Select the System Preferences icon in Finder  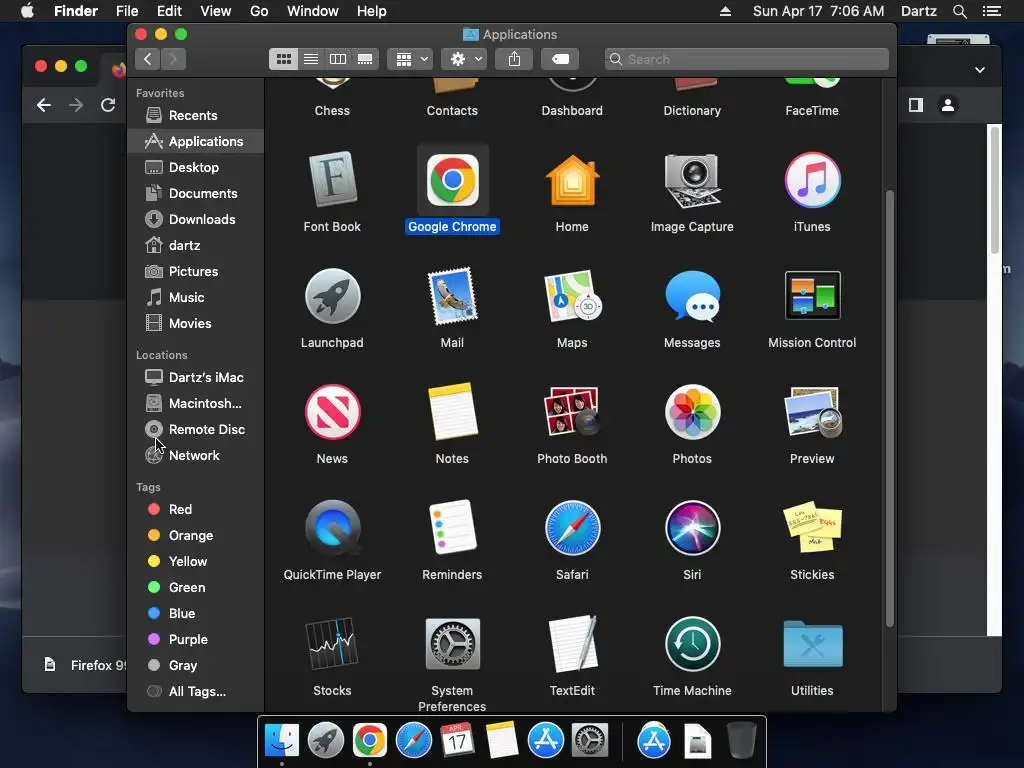452,644
